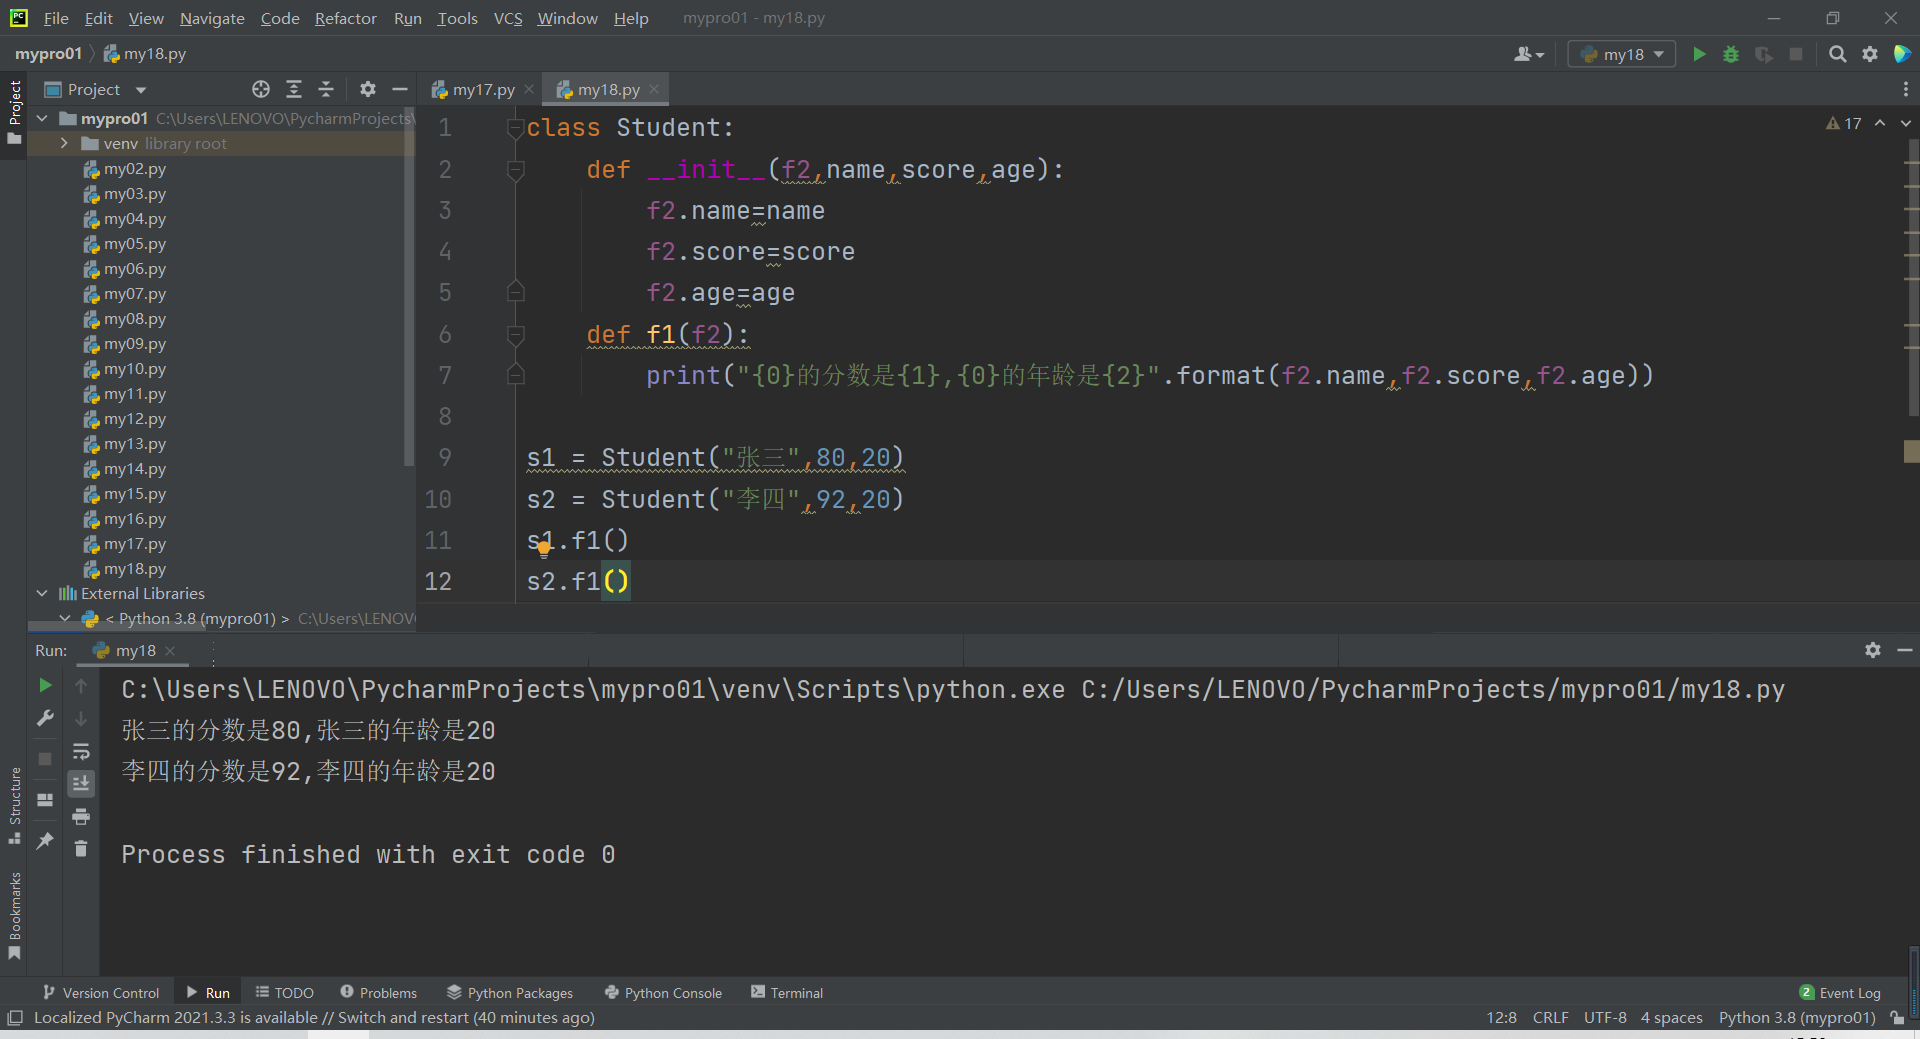Collapse the mypro01 project root
Image resolution: width=1920 pixels, height=1039 pixels.
(42, 118)
